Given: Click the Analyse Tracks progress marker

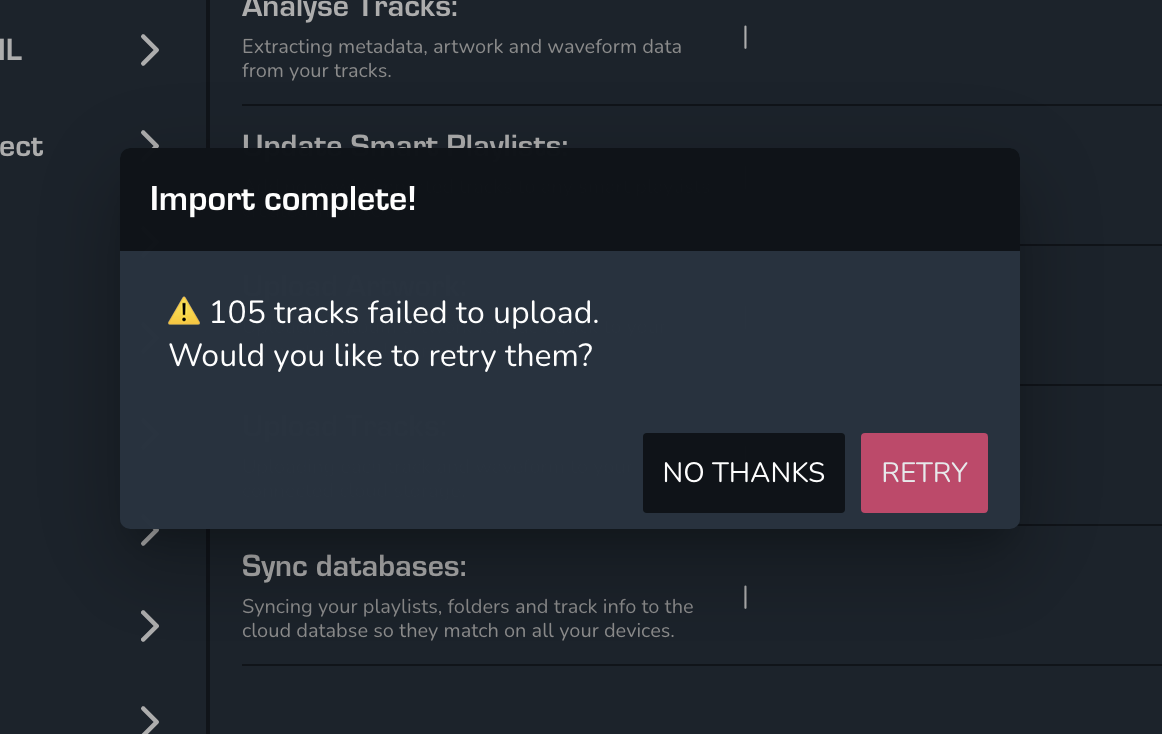Looking at the screenshot, I should [745, 38].
